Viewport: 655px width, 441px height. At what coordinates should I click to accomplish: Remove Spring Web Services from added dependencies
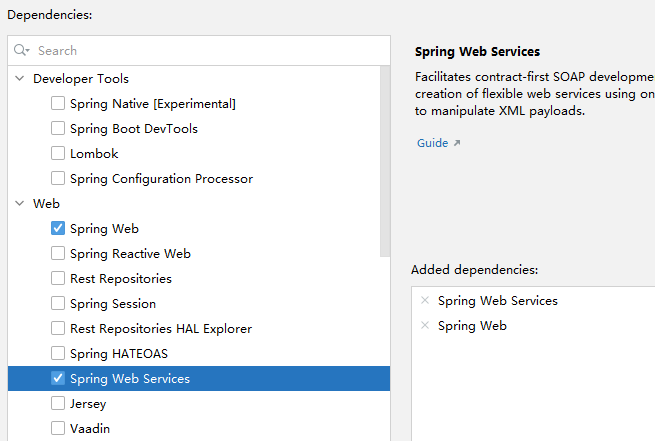coord(425,300)
